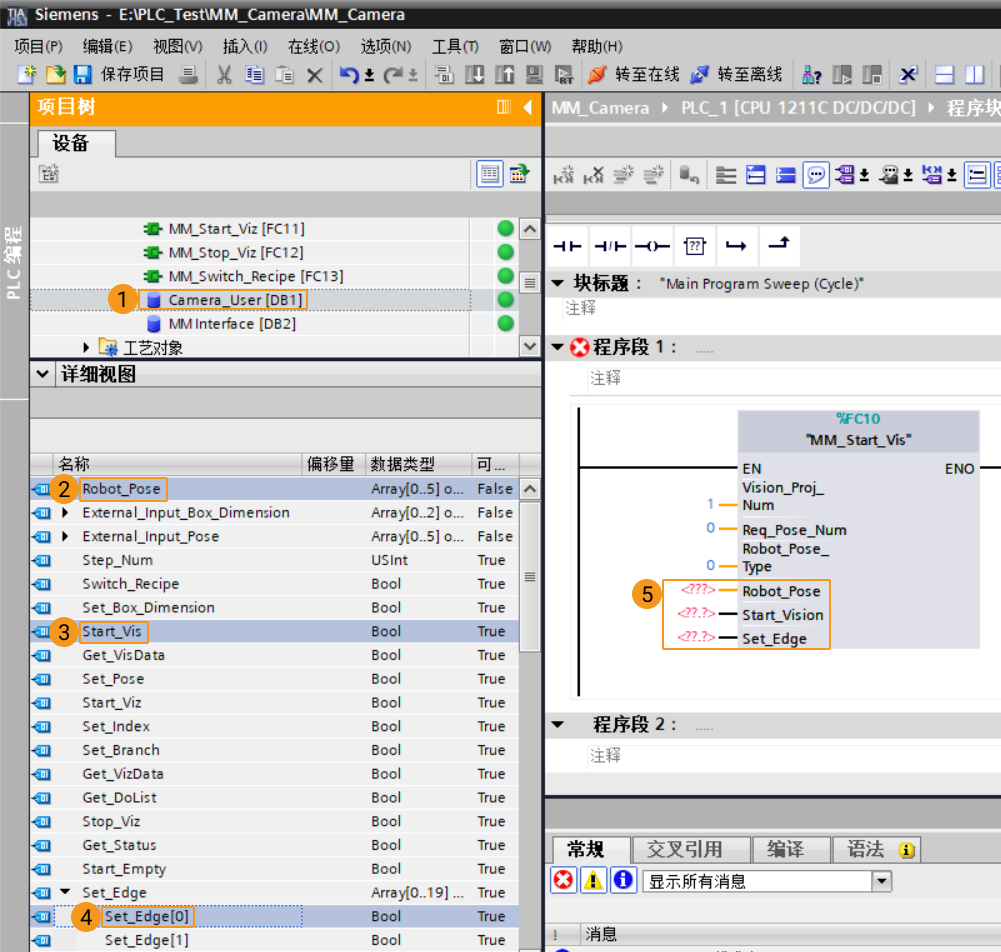Select Camera_User [DB1] data block
The height and width of the screenshot is (952, 1001).
(x=235, y=300)
